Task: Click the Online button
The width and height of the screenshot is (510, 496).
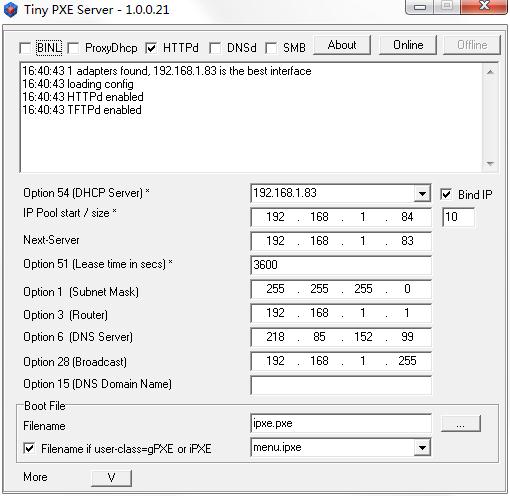Action: pyautogui.click(x=408, y=45)
